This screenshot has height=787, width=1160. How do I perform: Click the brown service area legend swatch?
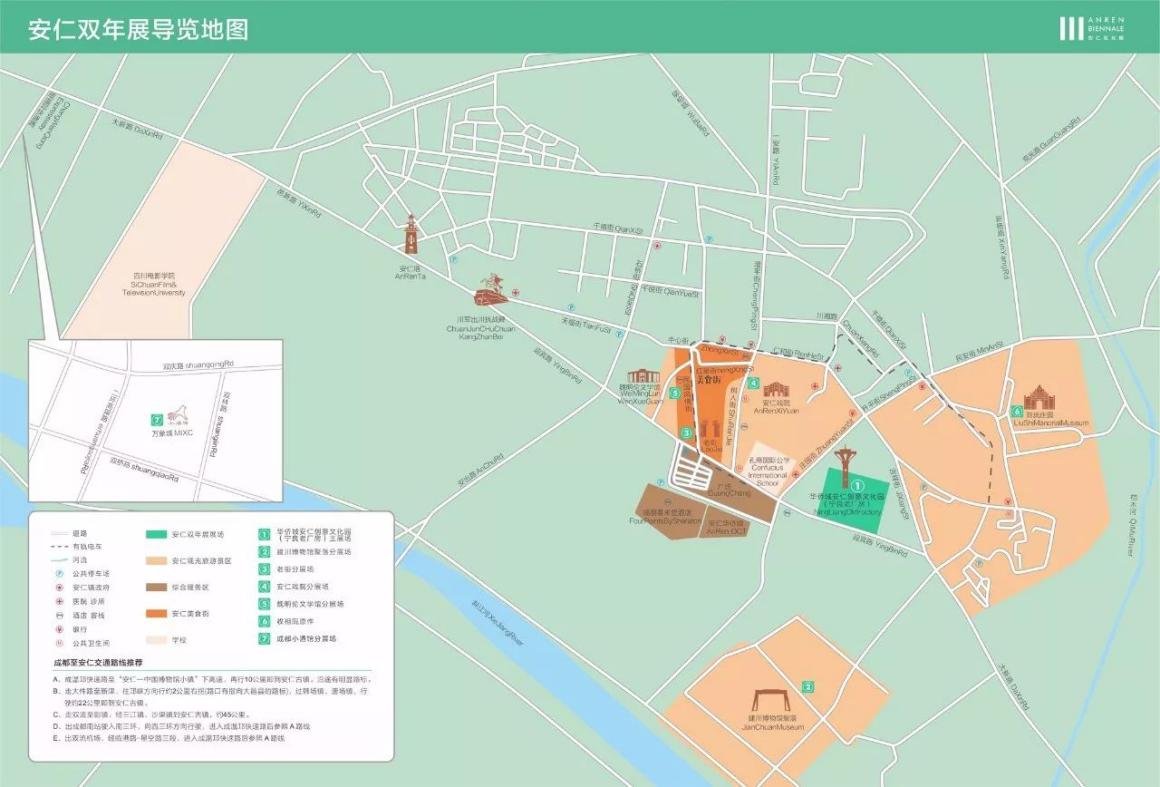(x=154, y=587)
